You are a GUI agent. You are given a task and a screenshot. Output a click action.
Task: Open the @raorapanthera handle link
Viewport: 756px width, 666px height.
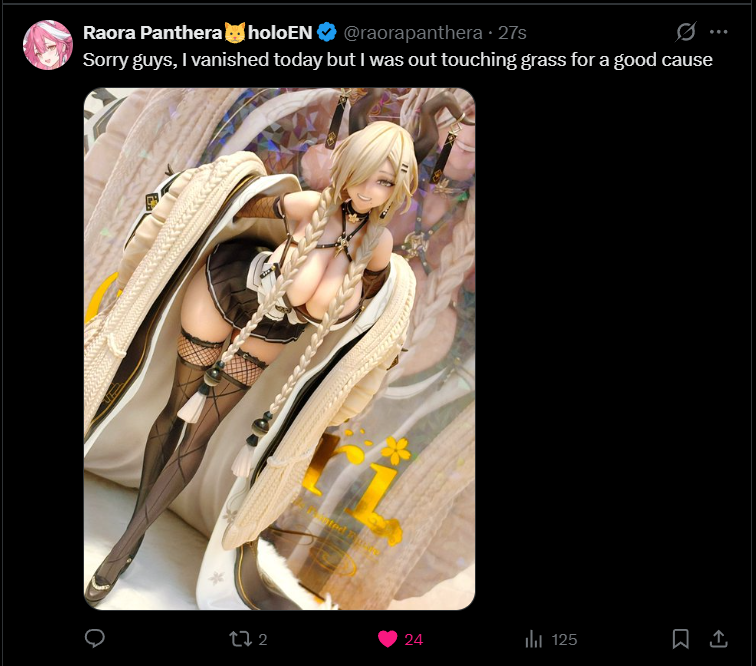(413, 33)
